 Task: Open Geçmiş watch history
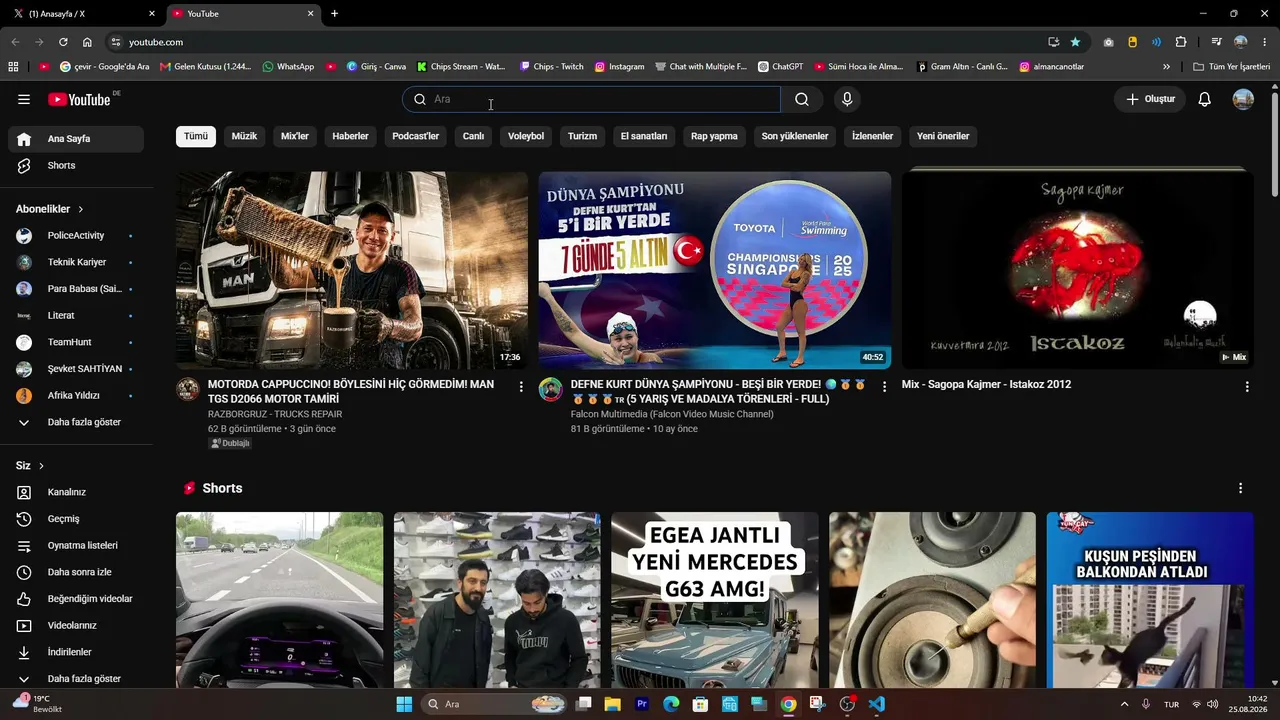[76, 519]
